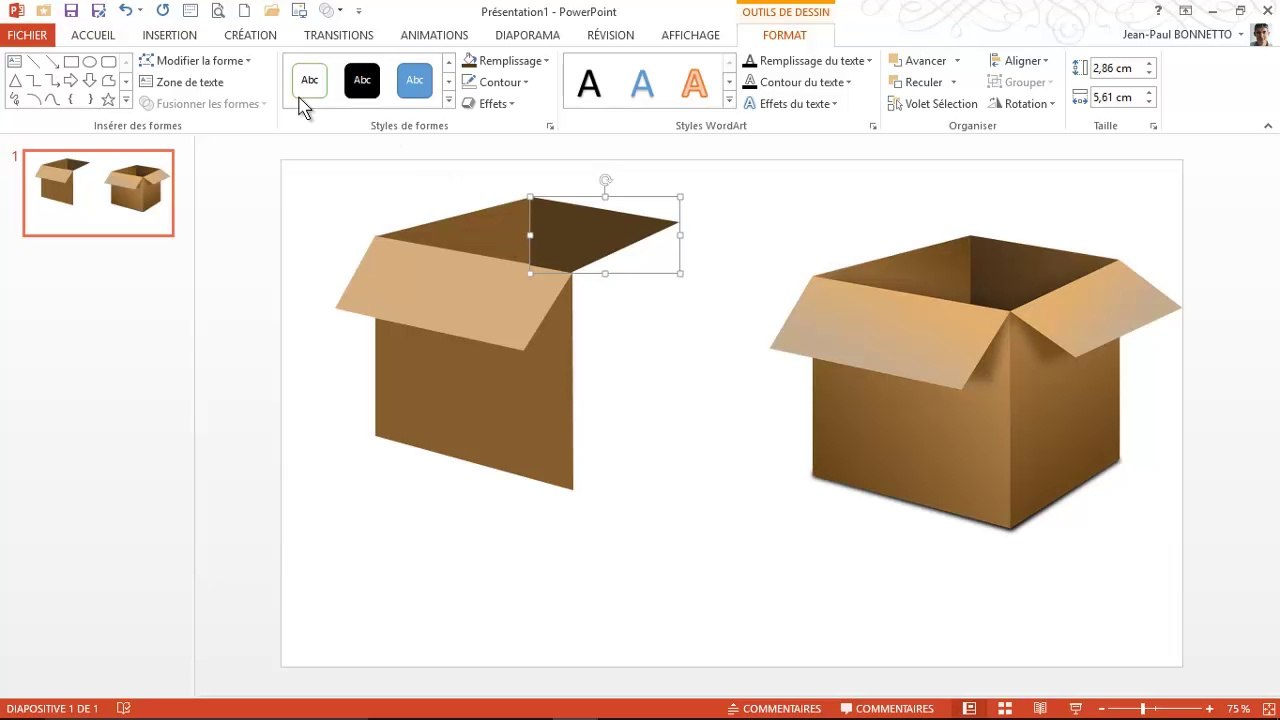Open Volet Sélection pane
This screenshot has height=720, width=1280.
(x=932, y=104)
